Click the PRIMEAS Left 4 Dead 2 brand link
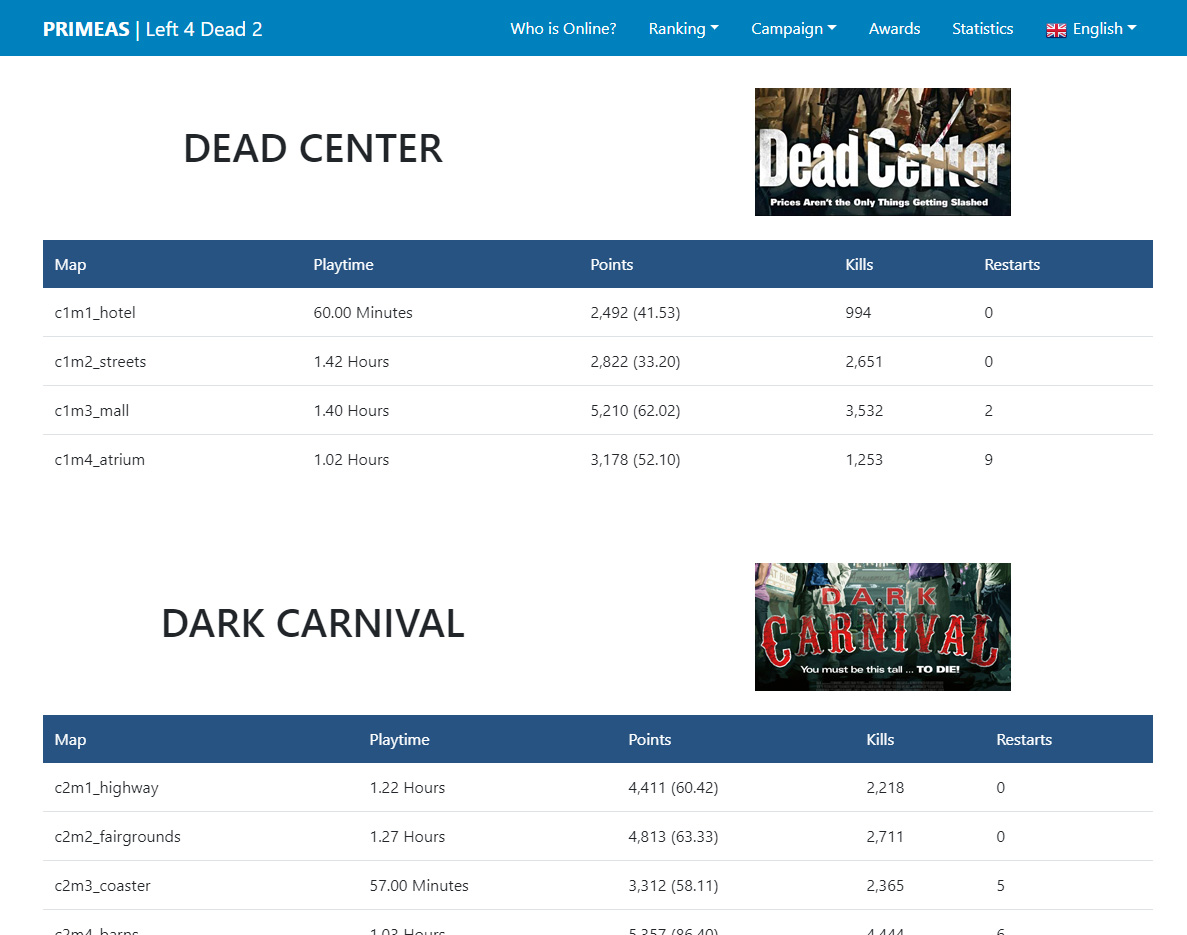This screenshot has width=1187, height=935. point(152,29)
